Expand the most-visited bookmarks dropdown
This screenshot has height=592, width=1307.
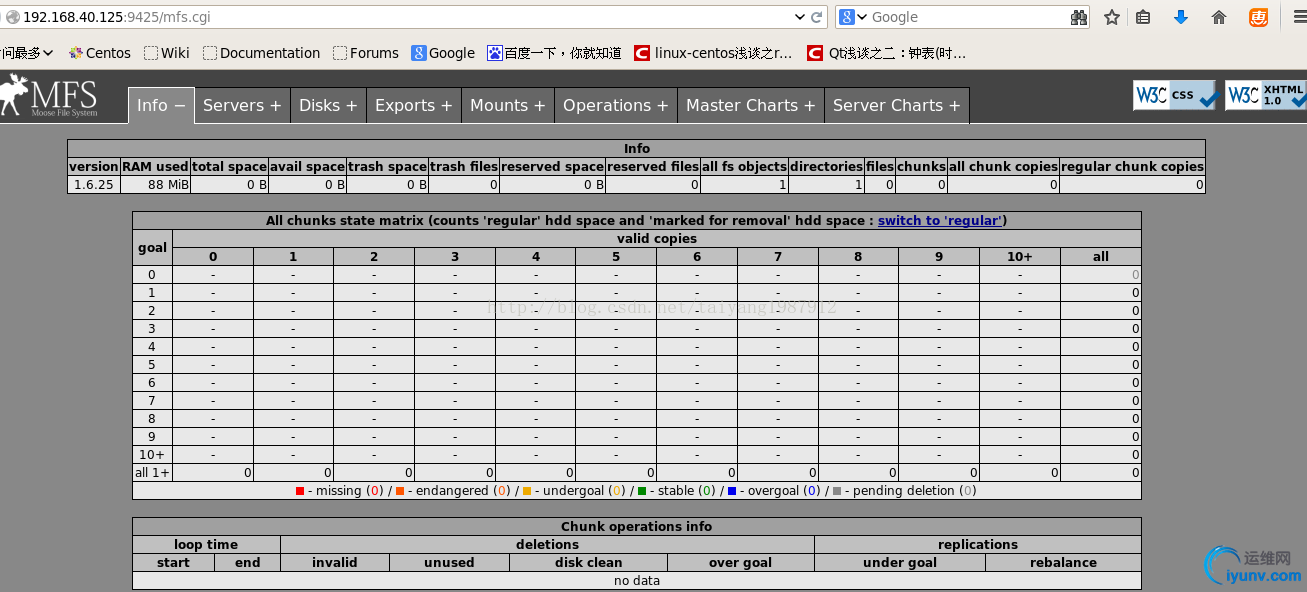click(x=27, y=53)
